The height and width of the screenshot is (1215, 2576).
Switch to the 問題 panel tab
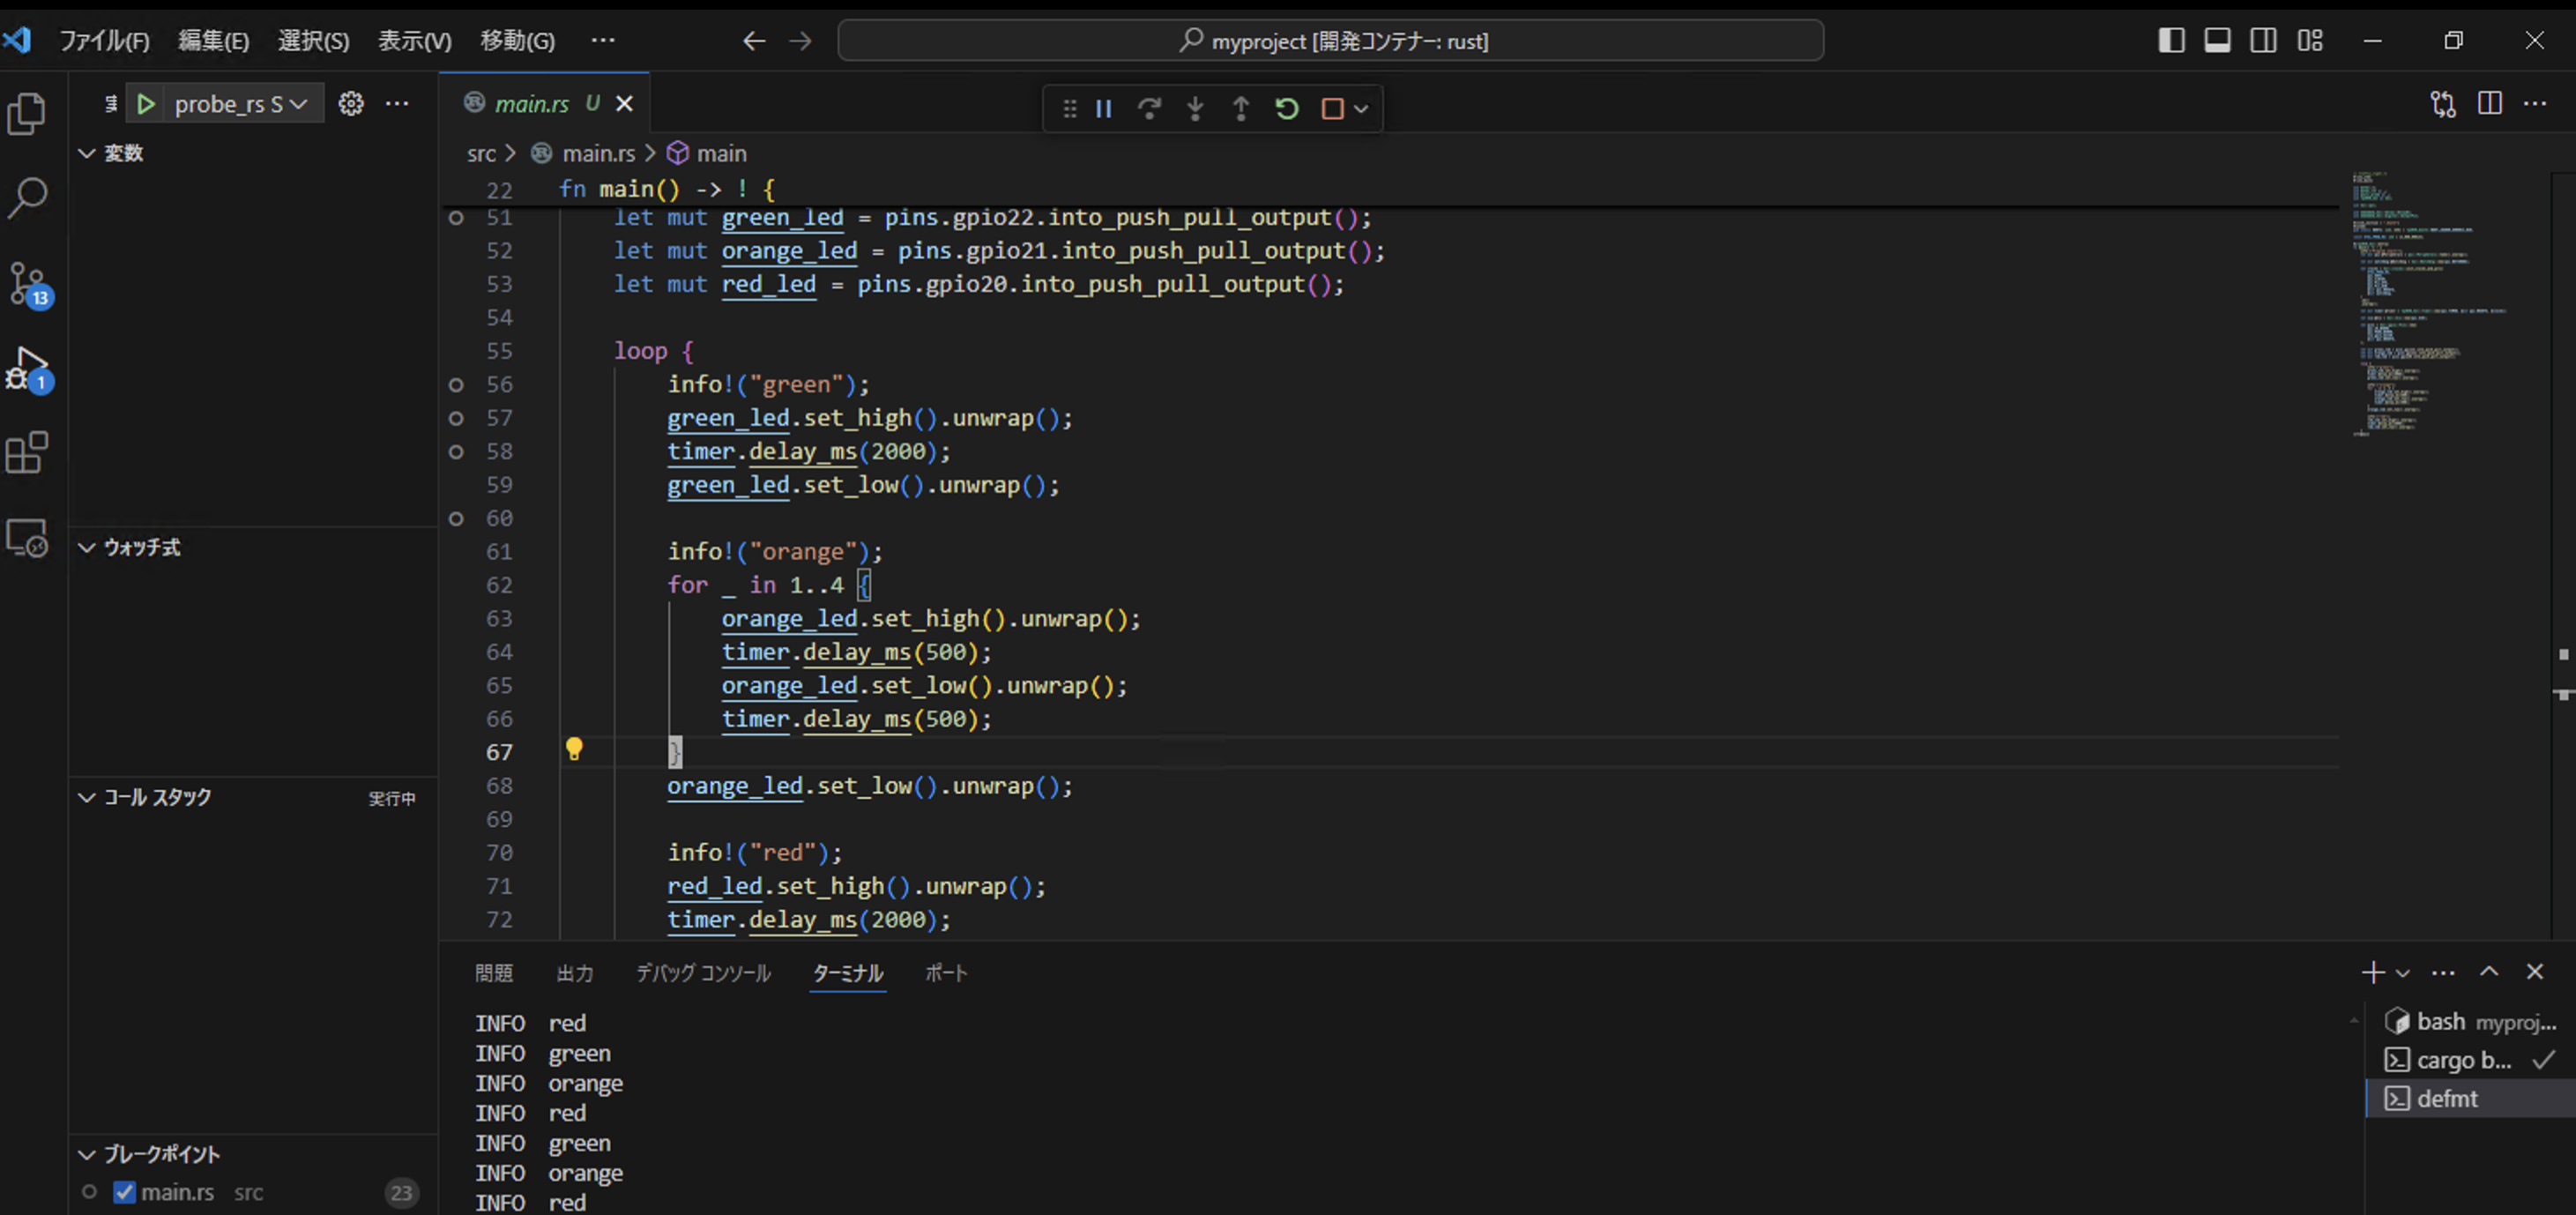pos(494,973)
